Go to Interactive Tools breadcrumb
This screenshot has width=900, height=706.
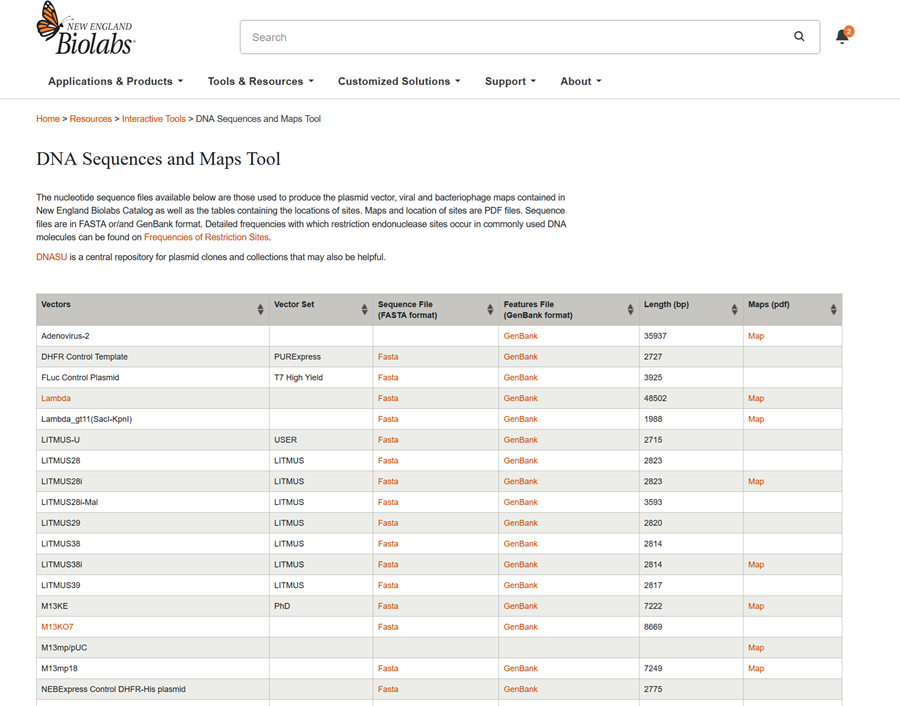click(x=153, y=119)
